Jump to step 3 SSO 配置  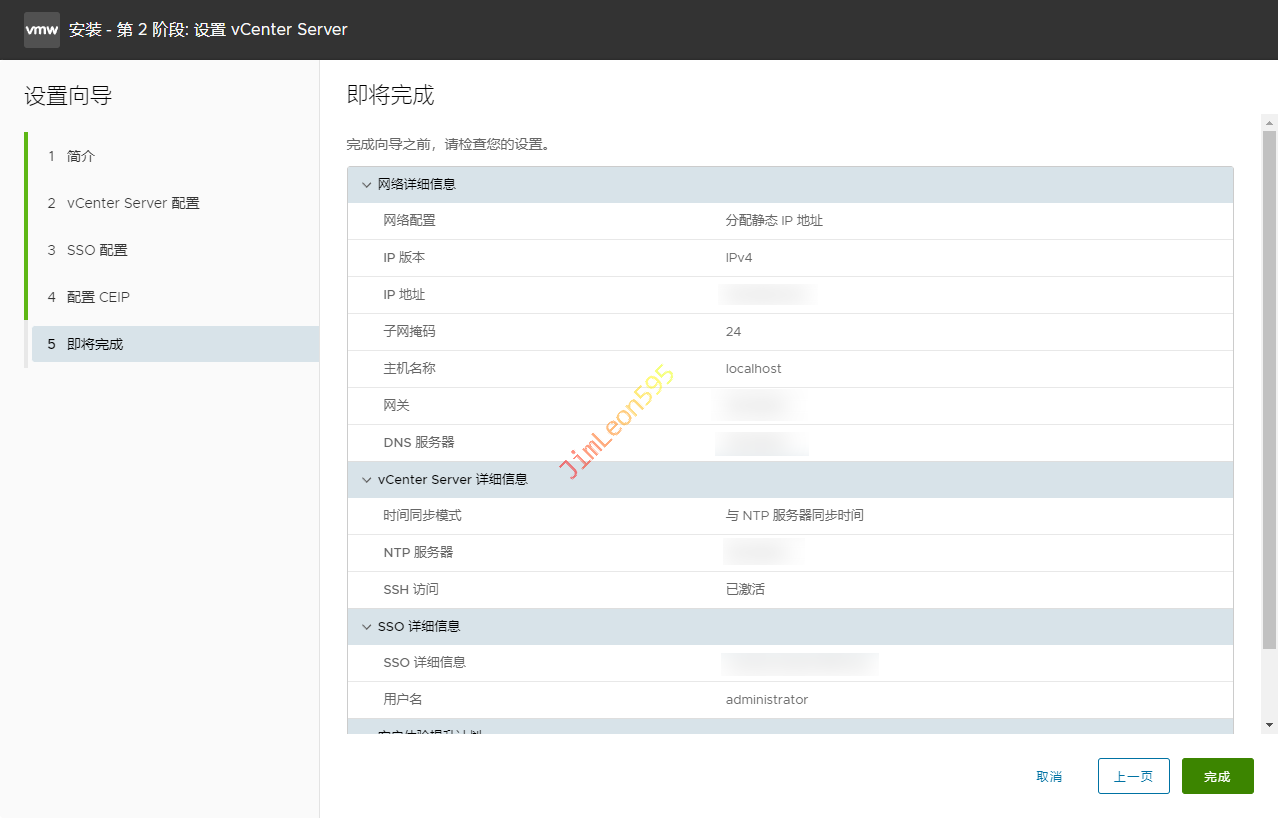[96, 250]
